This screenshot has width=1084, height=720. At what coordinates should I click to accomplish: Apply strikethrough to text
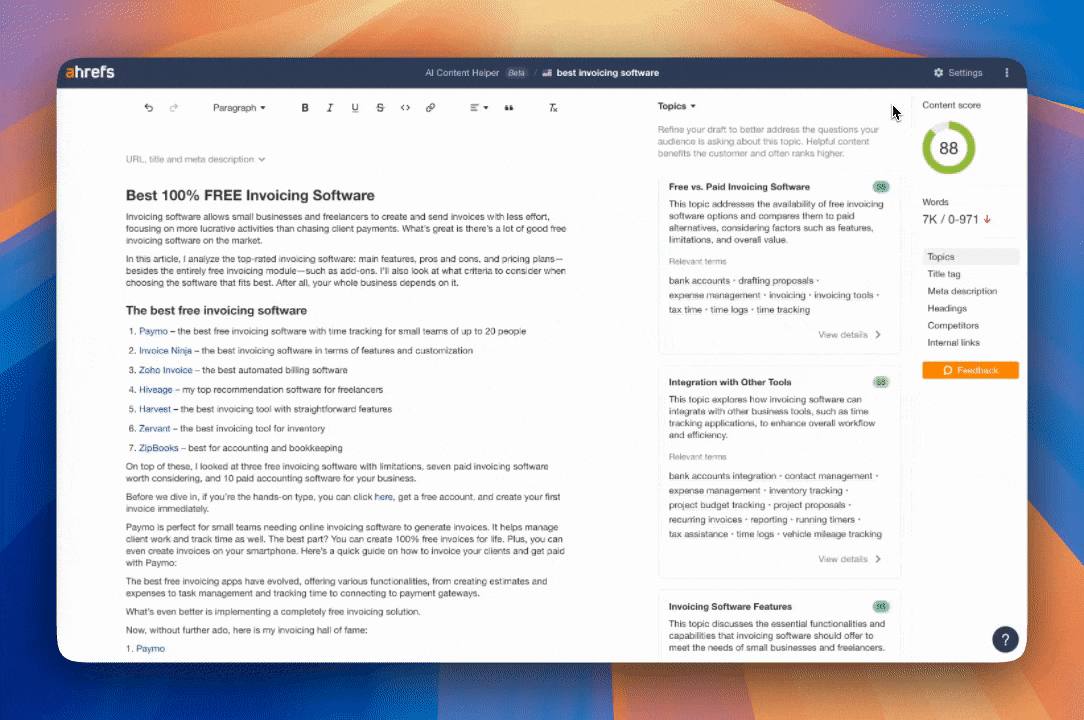coord(380,107)
